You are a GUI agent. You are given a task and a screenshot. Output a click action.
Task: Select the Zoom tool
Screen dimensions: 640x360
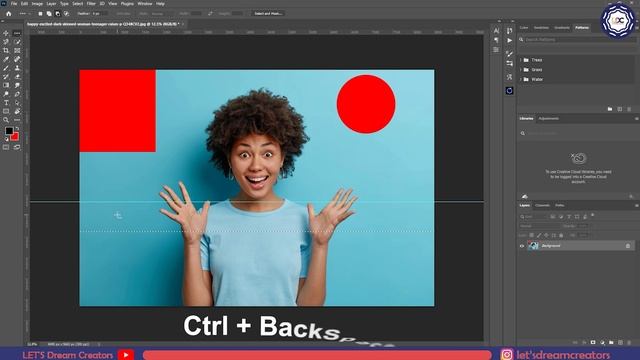click(x=6, y=120)
